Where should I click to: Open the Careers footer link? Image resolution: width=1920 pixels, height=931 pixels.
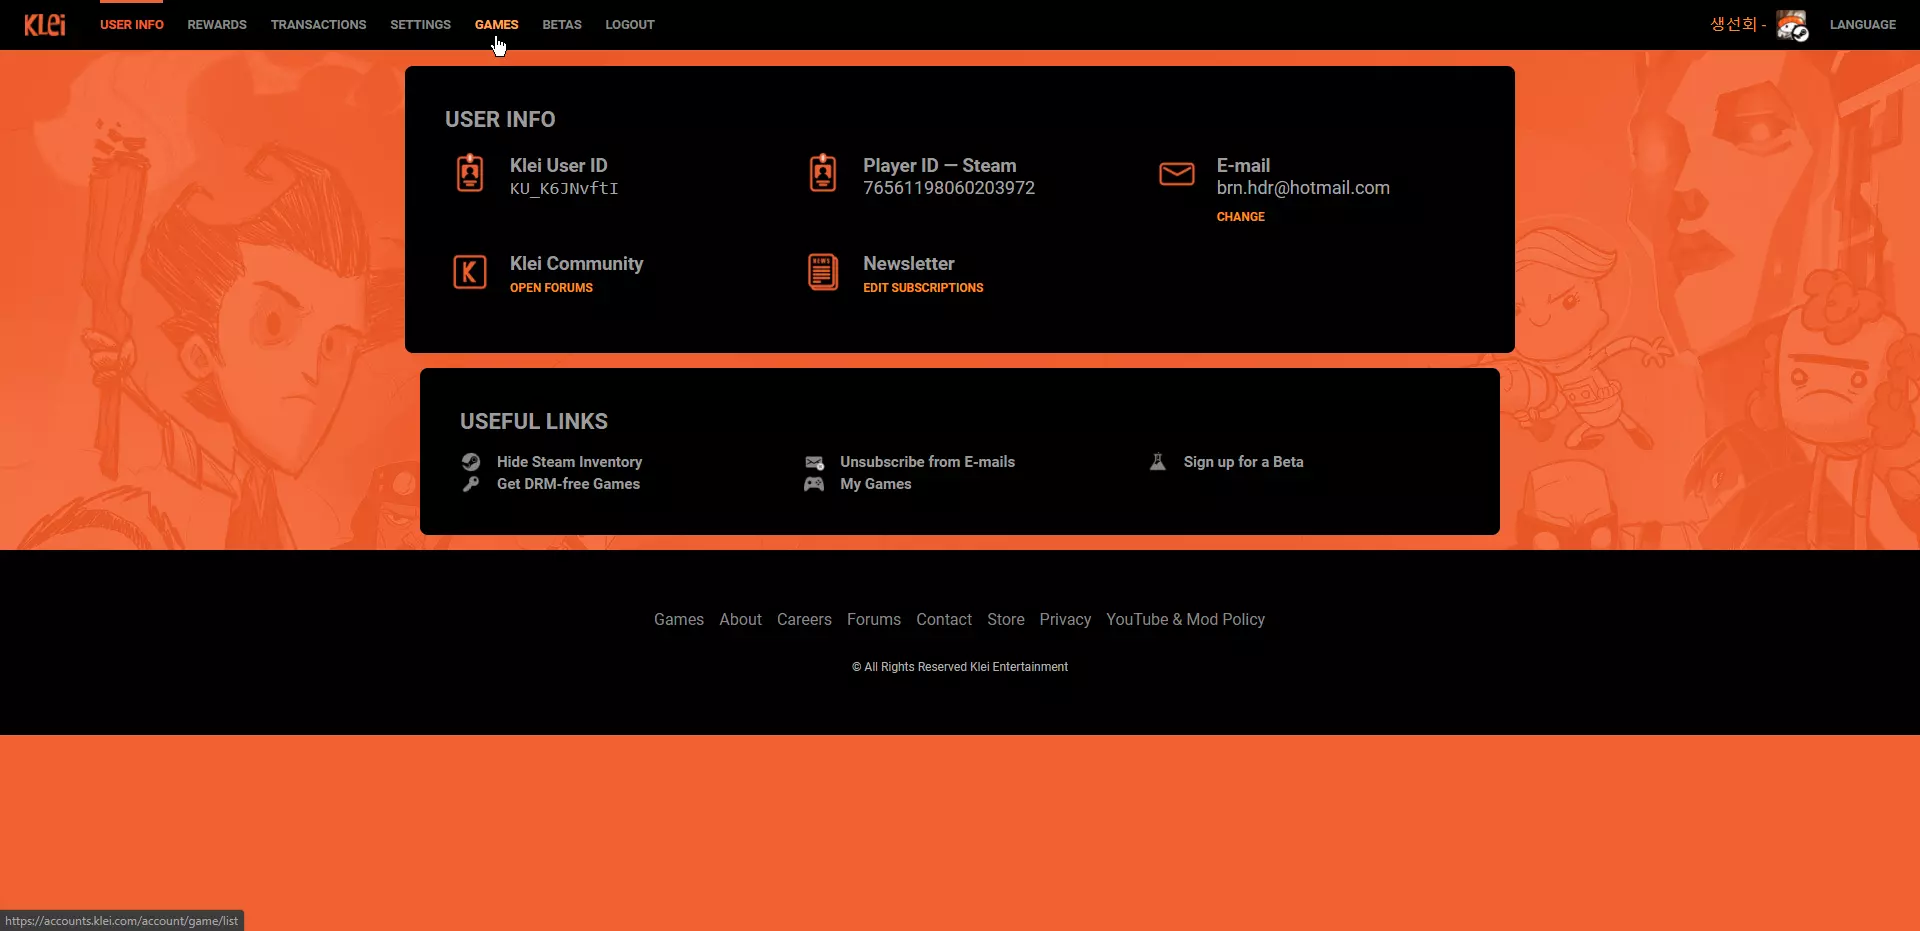(804, 620)
